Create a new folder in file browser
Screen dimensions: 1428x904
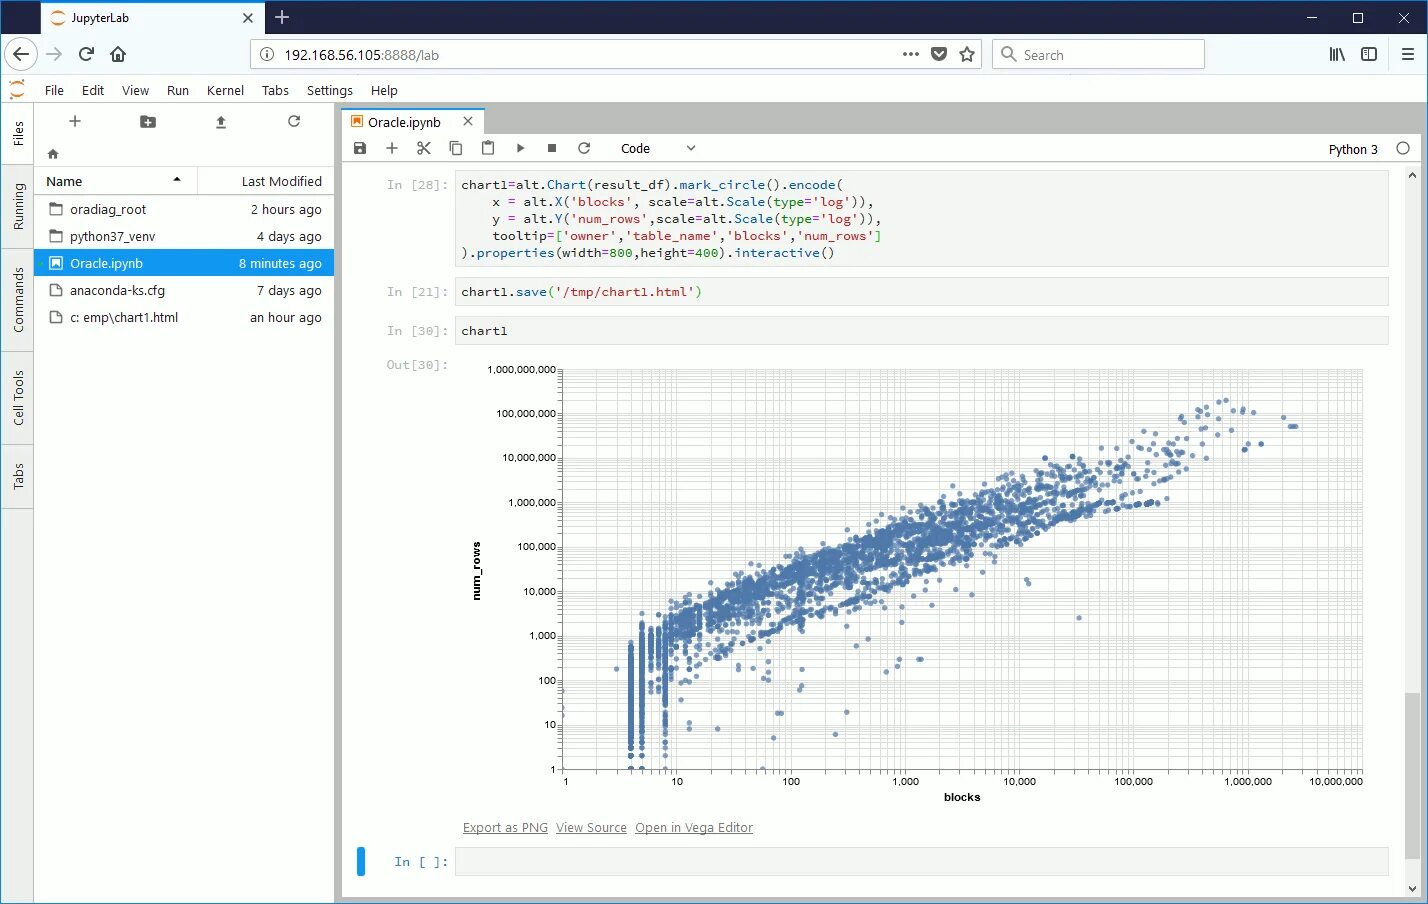click(x=148, y=121)
